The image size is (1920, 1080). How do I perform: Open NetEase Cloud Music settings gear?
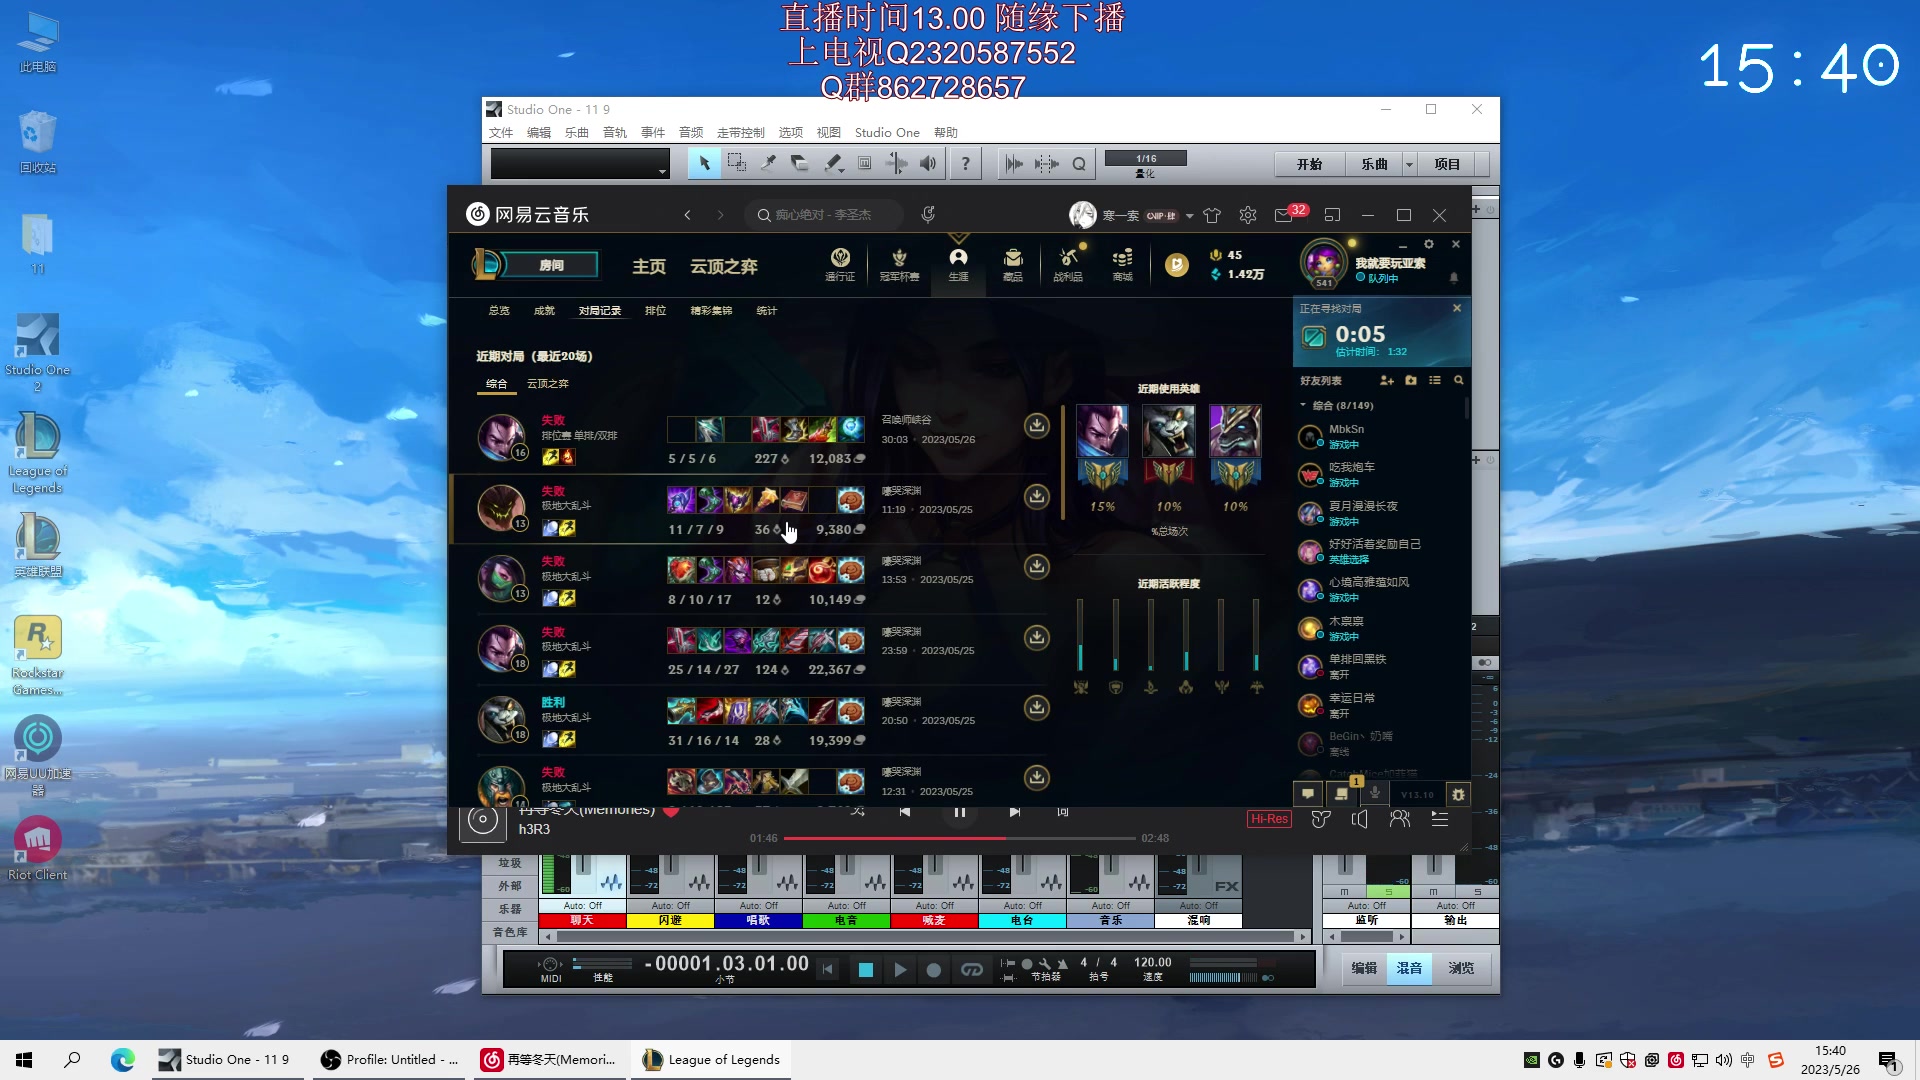[1248, 215]
